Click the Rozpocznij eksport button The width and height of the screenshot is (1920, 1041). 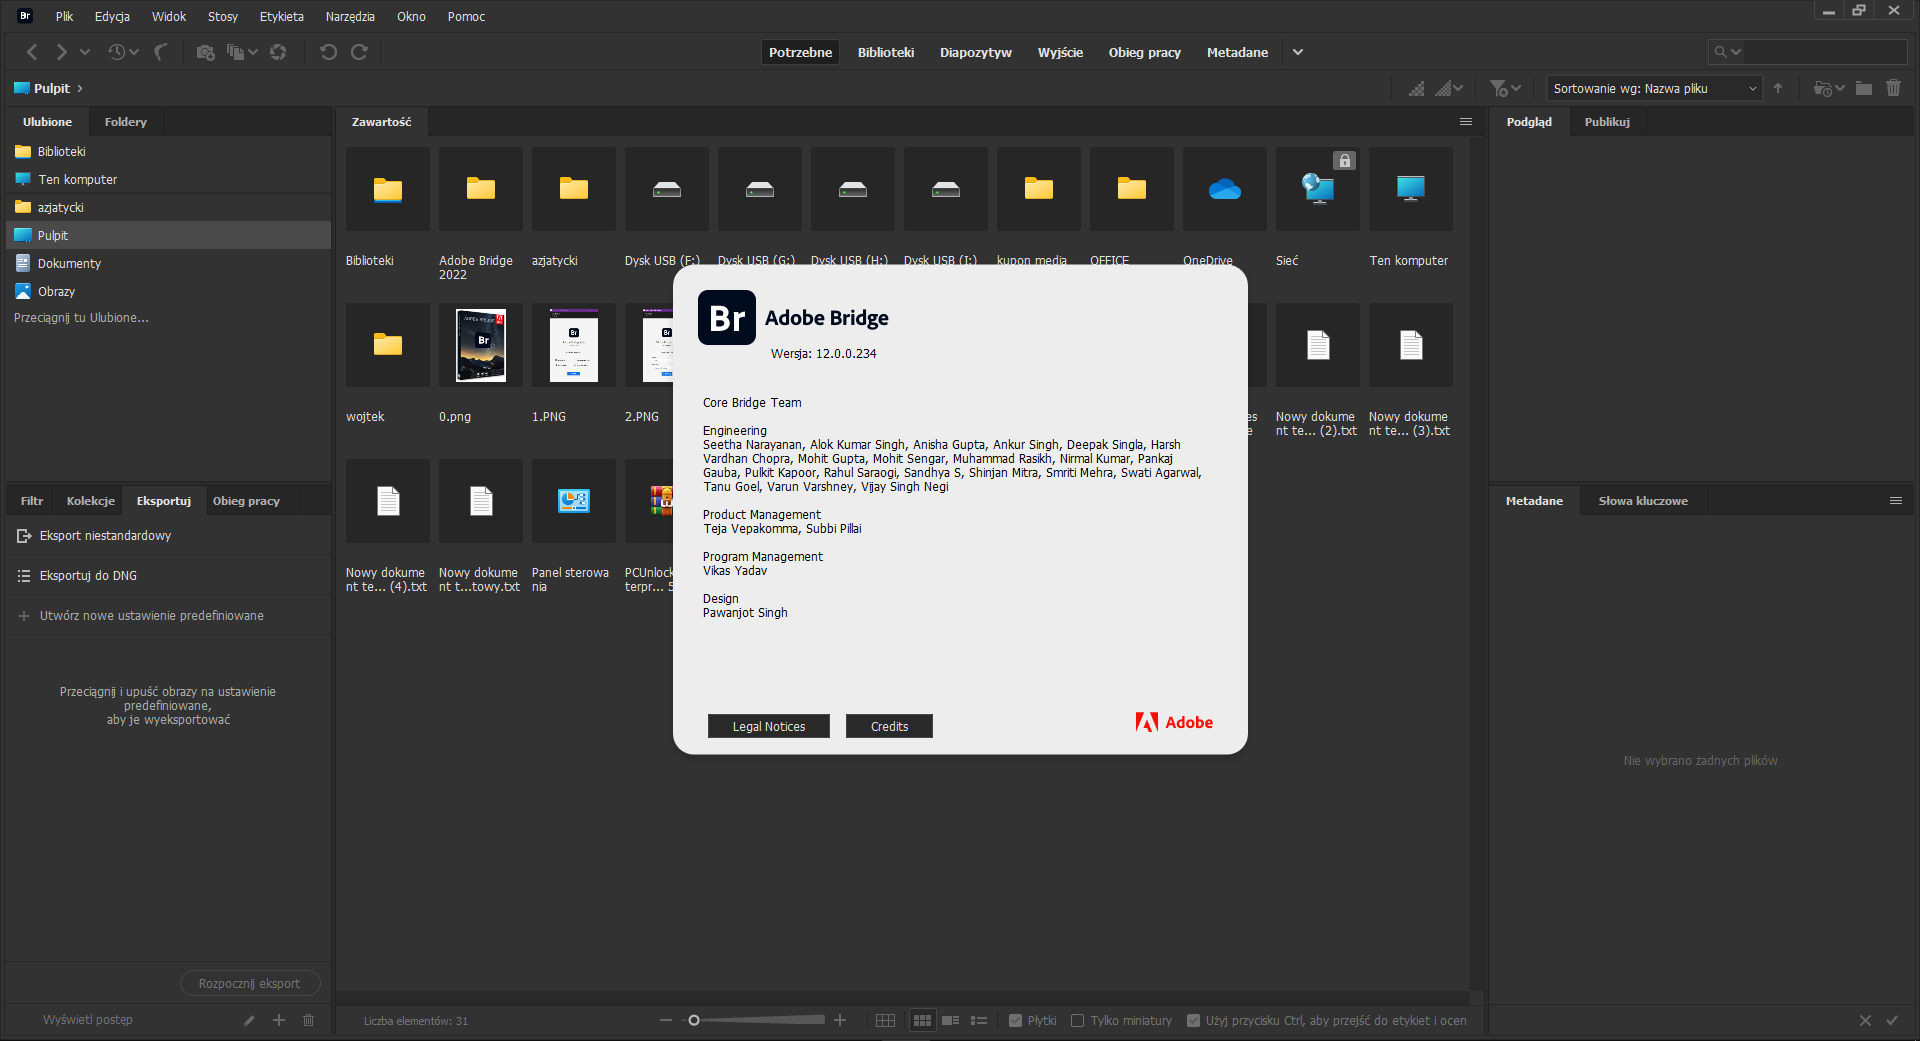(x=249, y=984)
